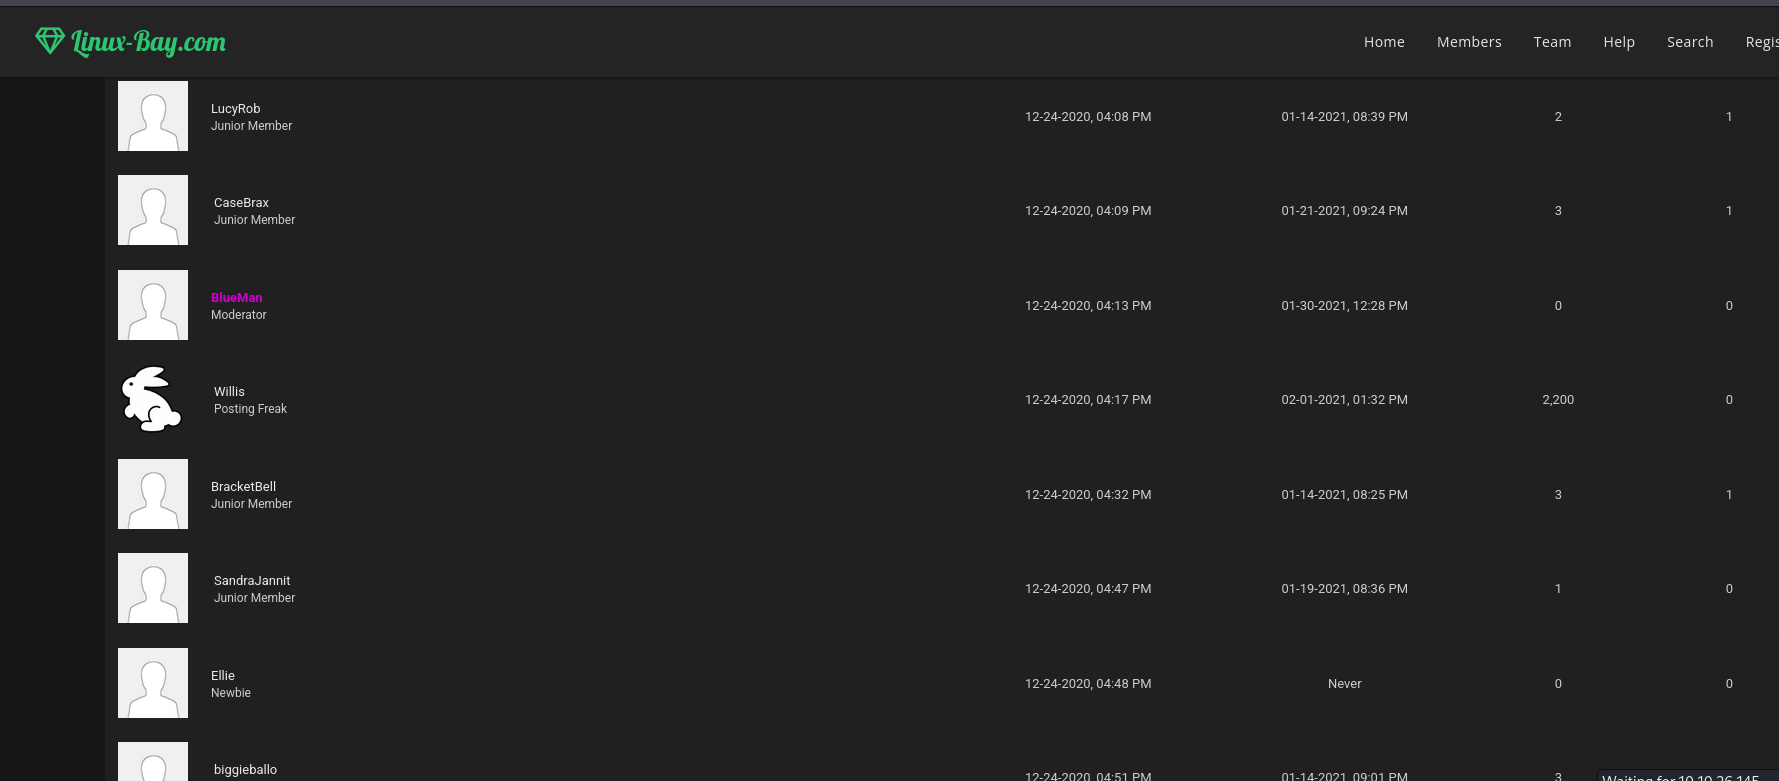The height and width of the screenshot is (781, 1779).
Task: Open Willis's white rabbit avatar
Action: [153, 399]
